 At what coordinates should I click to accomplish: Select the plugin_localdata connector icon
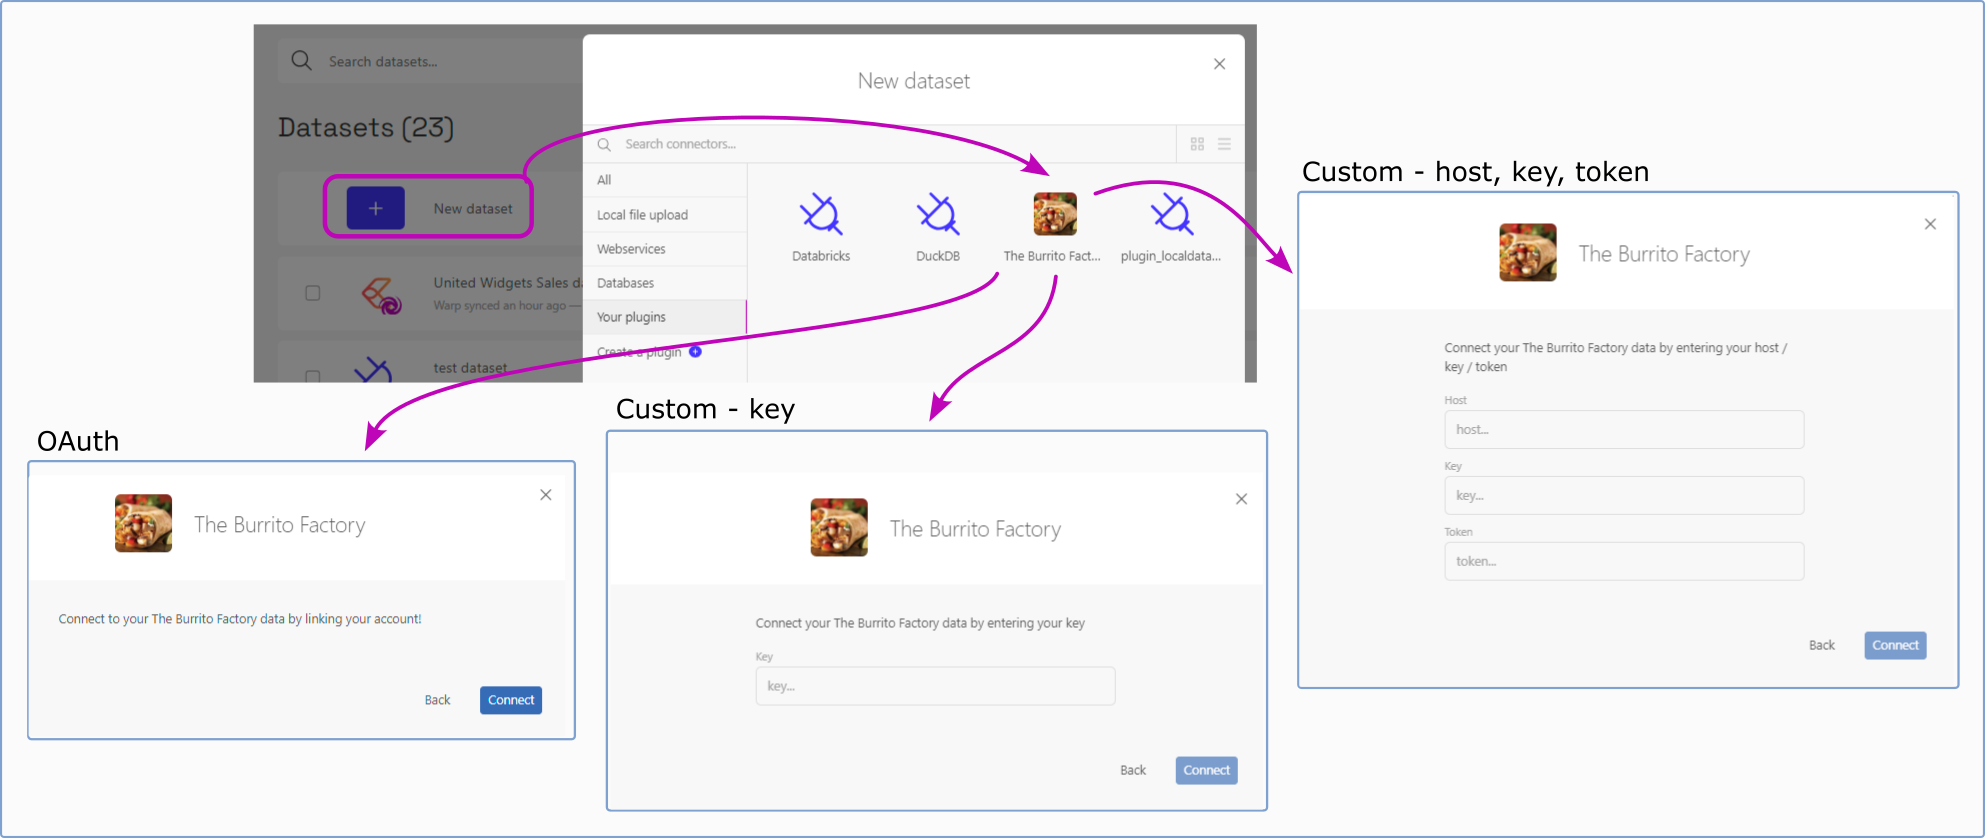[1170, 214]
